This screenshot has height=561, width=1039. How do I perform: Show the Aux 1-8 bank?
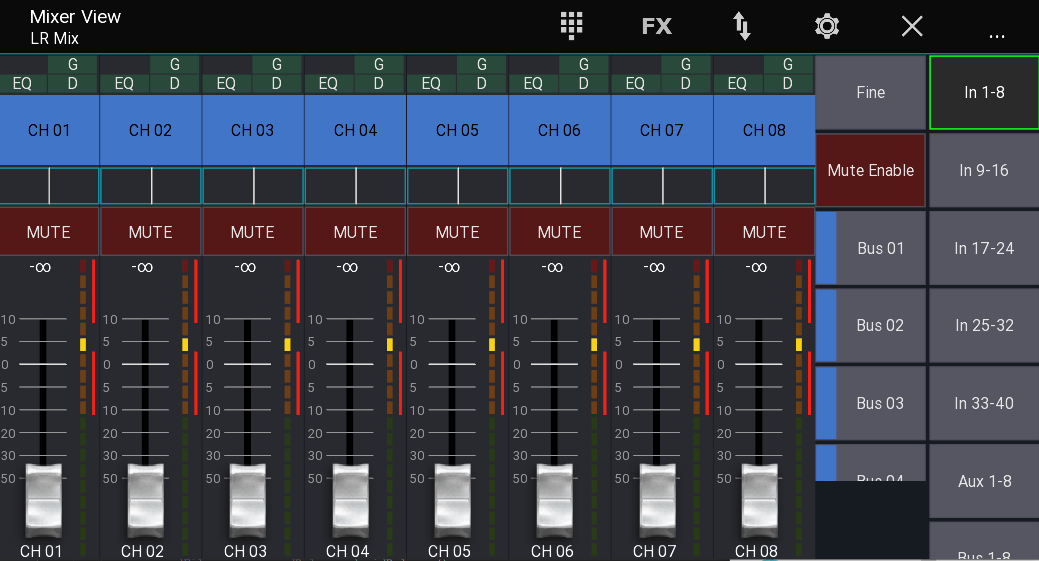(x=984, y=481)
